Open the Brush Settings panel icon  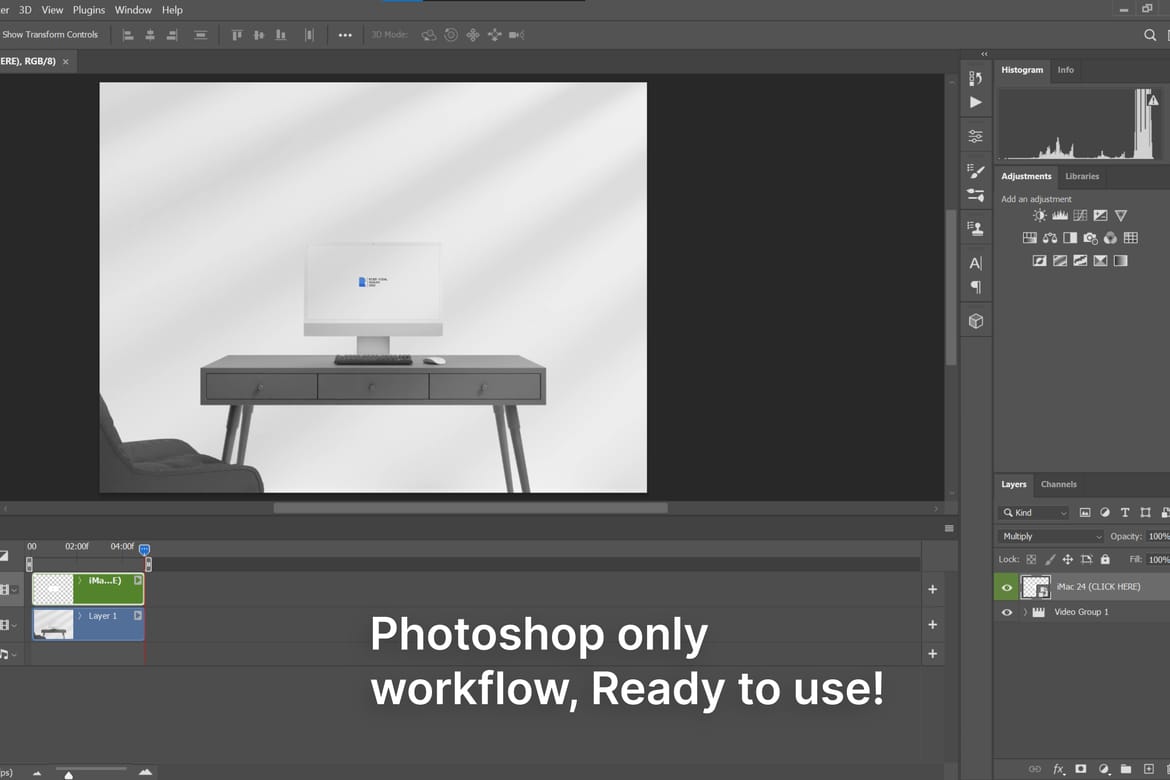click(x=975, y=172)
